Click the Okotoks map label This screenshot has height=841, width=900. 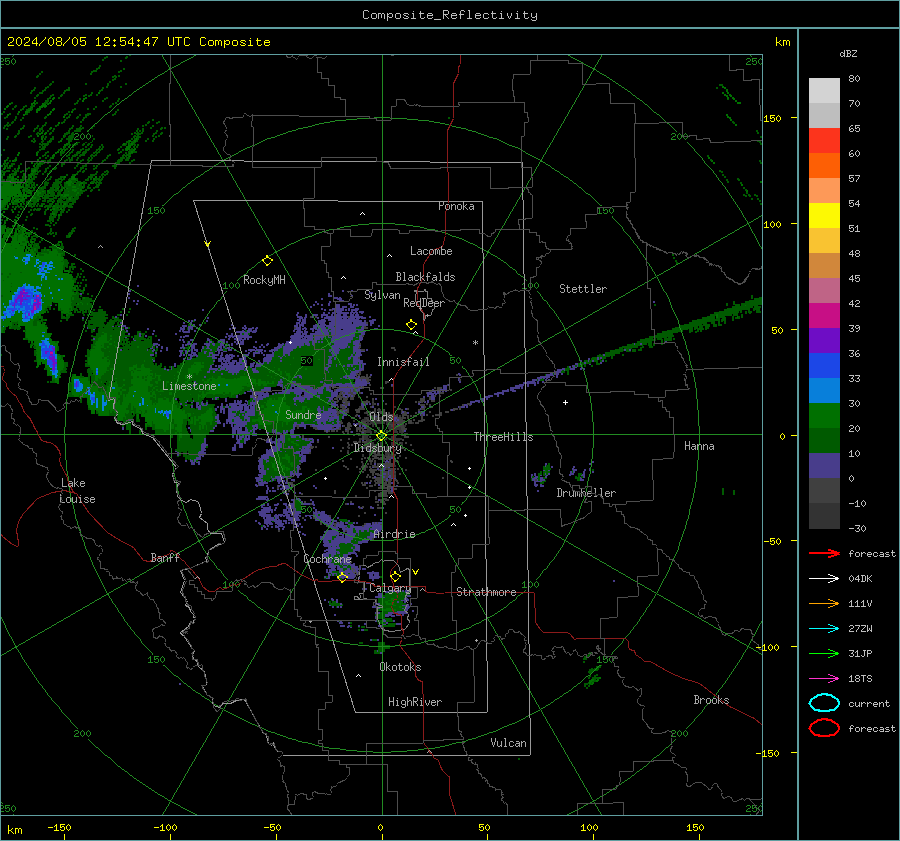tap(400, 667)
